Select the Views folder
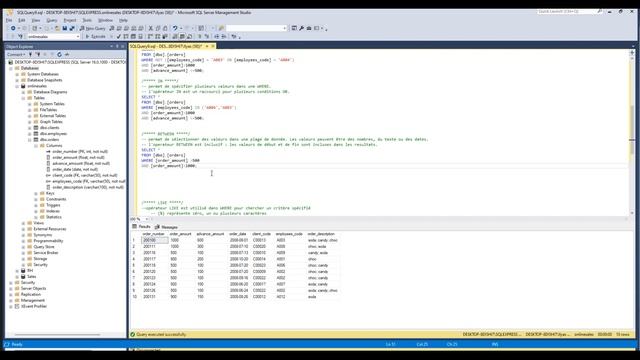640x360 pixels. [x=38, y=223]
